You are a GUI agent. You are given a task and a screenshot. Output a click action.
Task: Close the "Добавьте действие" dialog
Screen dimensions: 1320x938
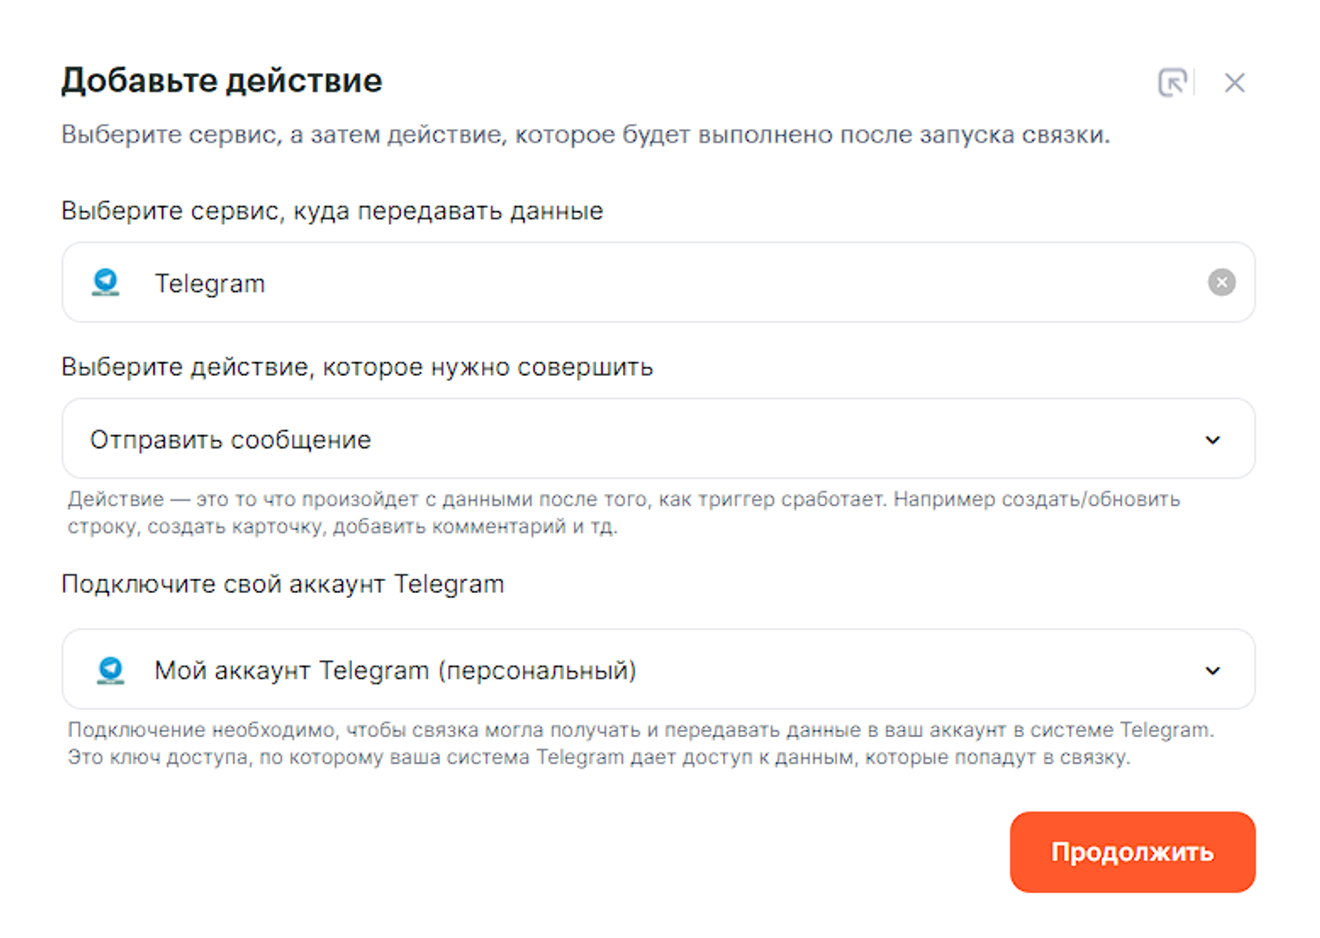(1234, 83)
